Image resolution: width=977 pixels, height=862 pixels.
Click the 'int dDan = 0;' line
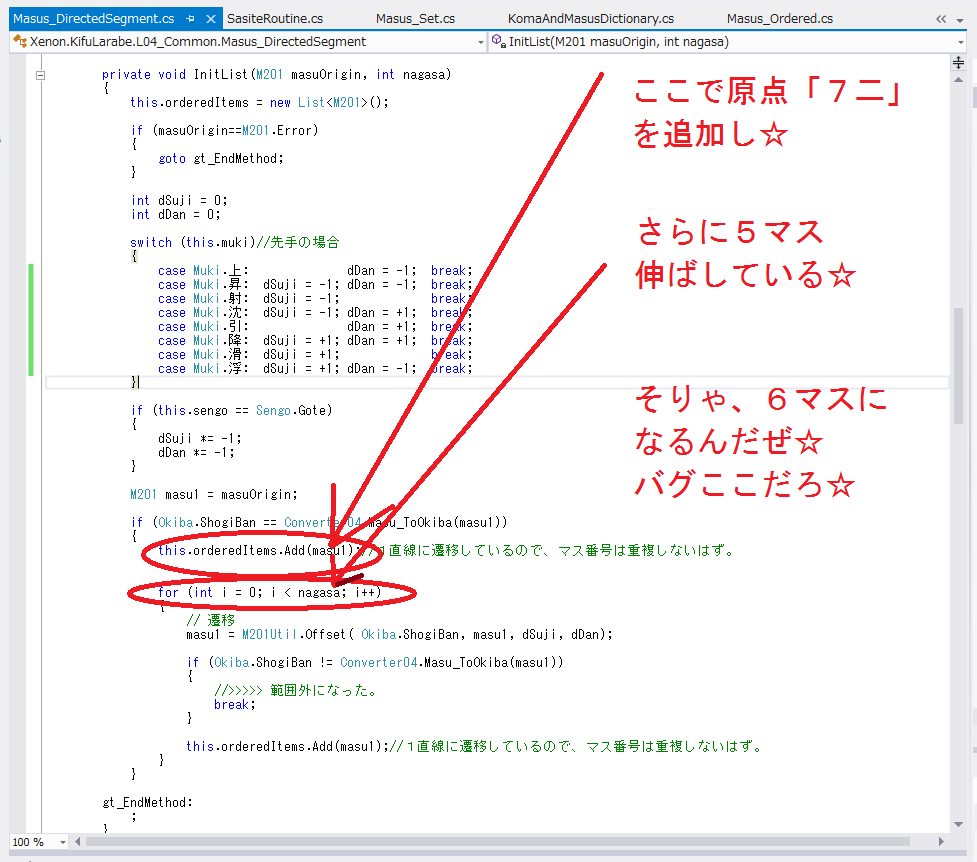[175, 214]
